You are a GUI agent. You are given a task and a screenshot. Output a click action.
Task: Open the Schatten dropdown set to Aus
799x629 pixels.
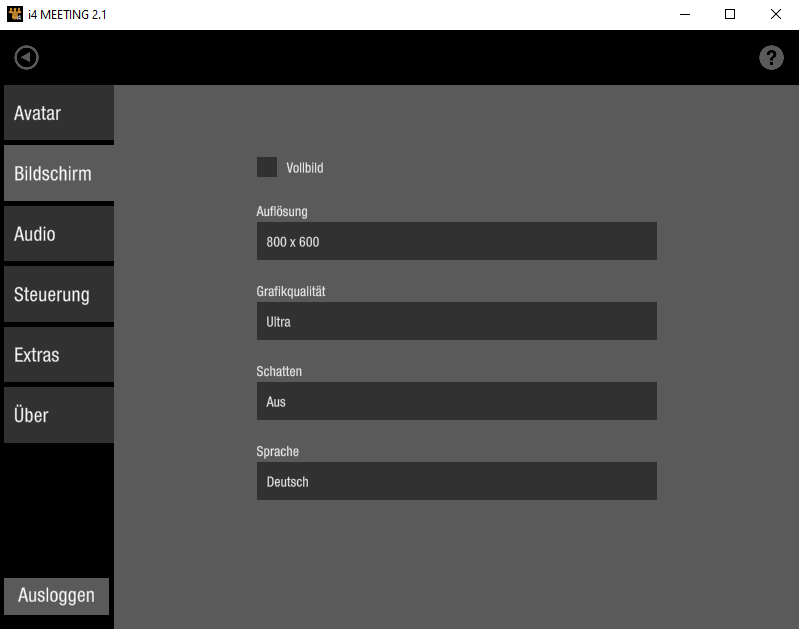(456, 401)
